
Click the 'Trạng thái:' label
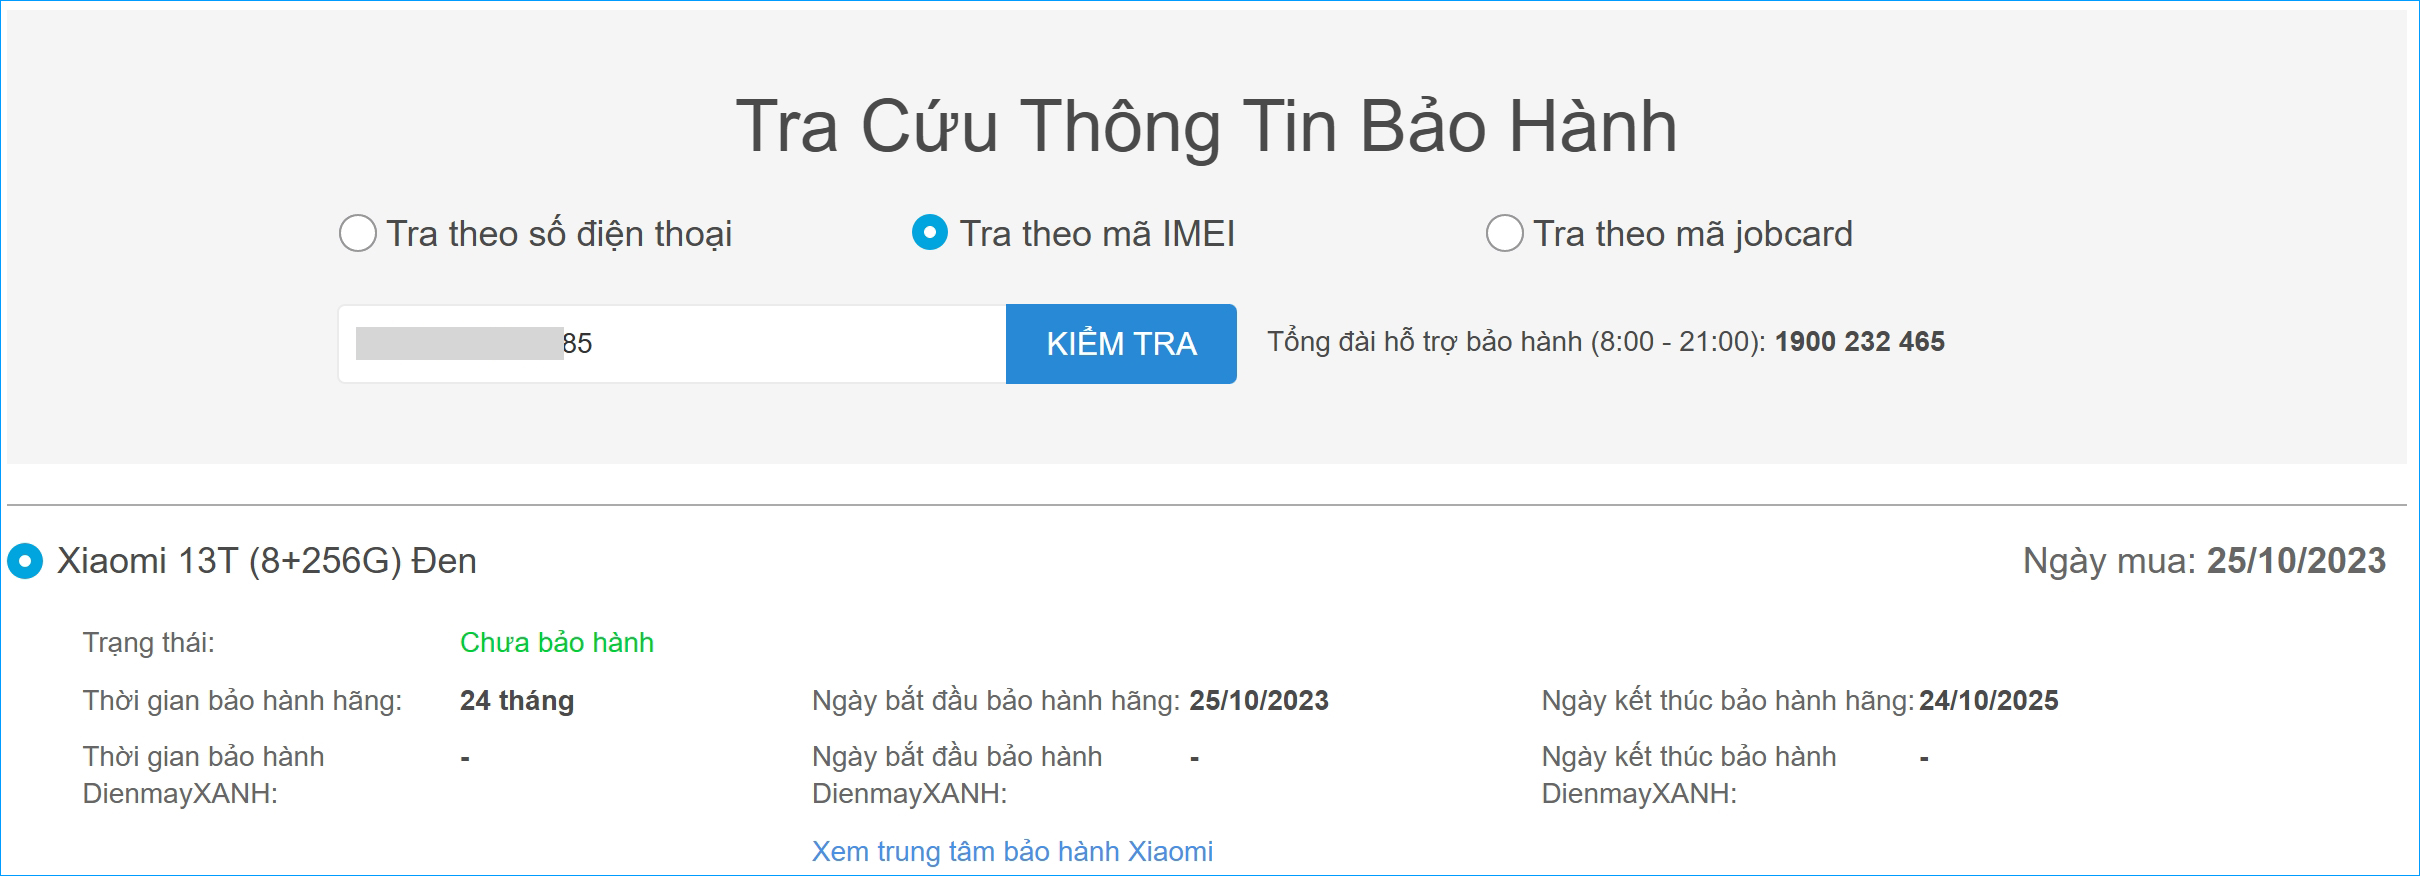pos(149,642)
